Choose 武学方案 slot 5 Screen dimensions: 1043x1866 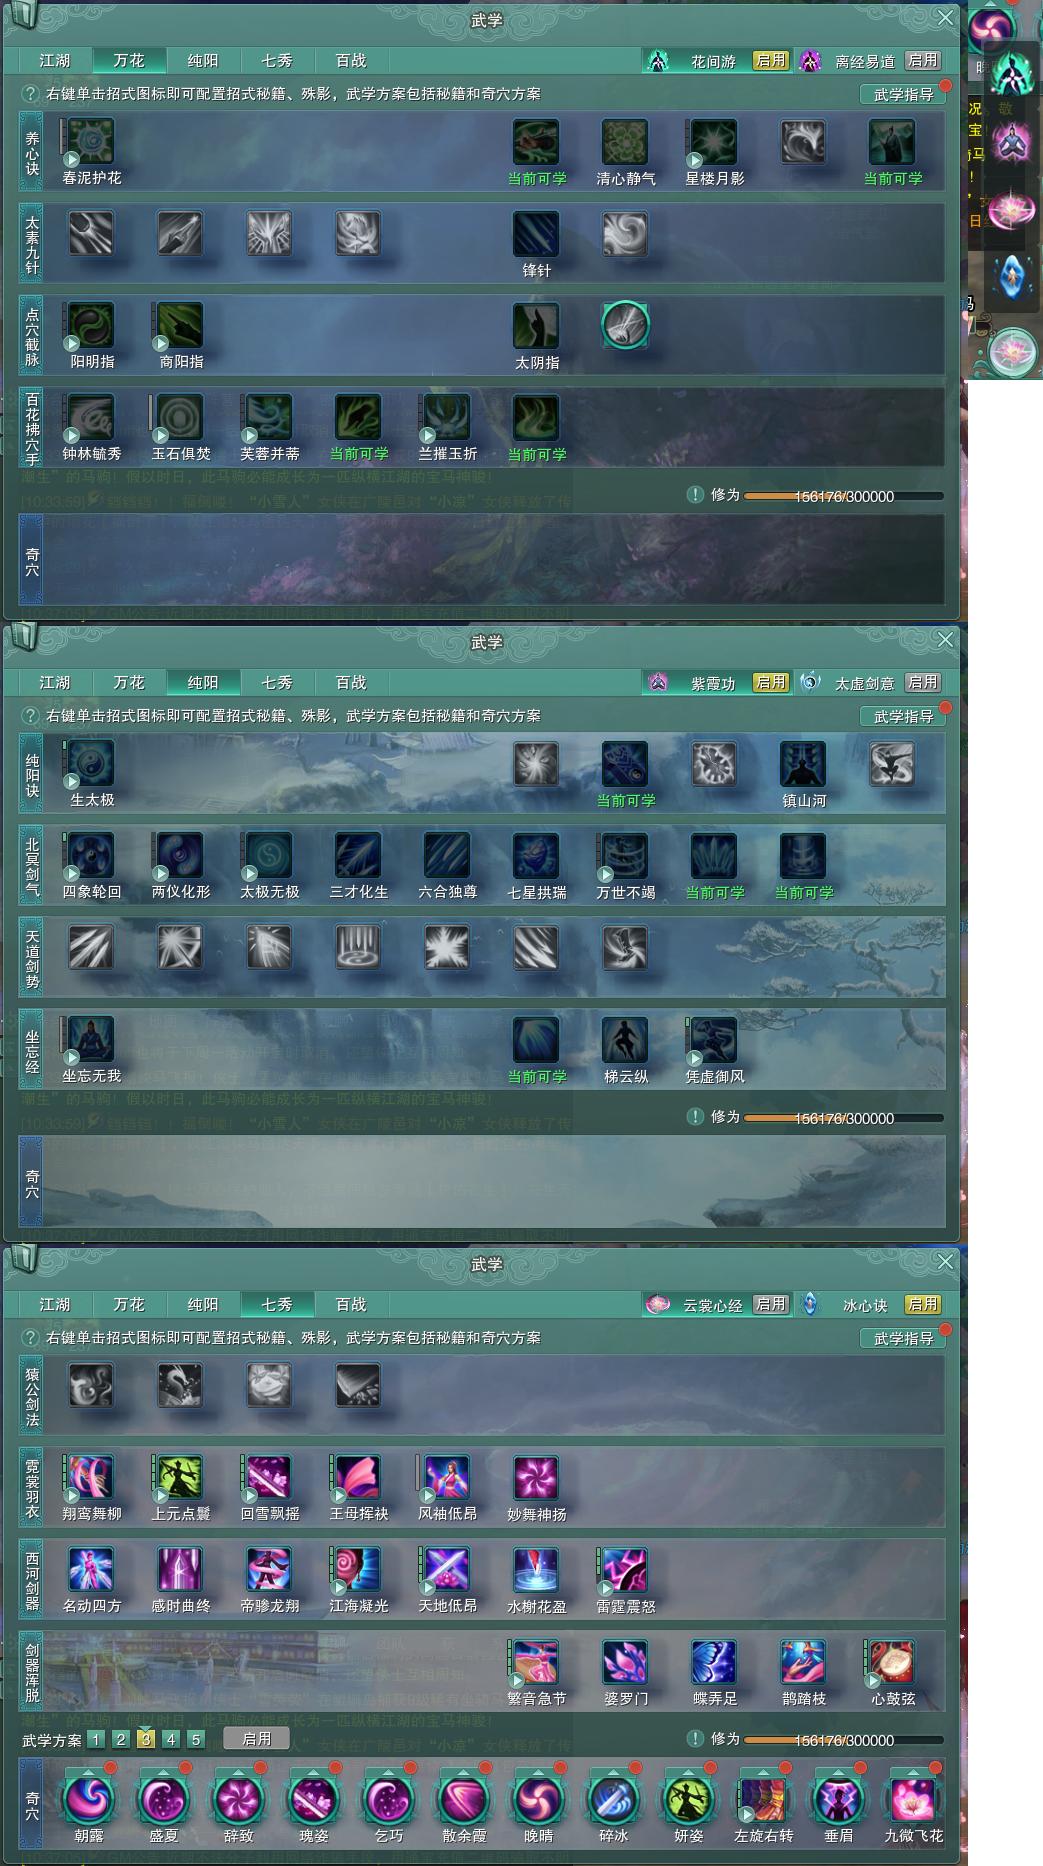click(x=196, y=1739)
